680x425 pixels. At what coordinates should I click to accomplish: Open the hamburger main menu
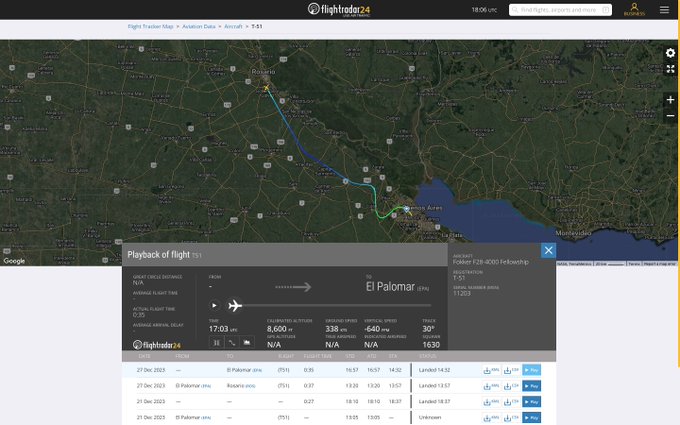[x=664, y=10]
